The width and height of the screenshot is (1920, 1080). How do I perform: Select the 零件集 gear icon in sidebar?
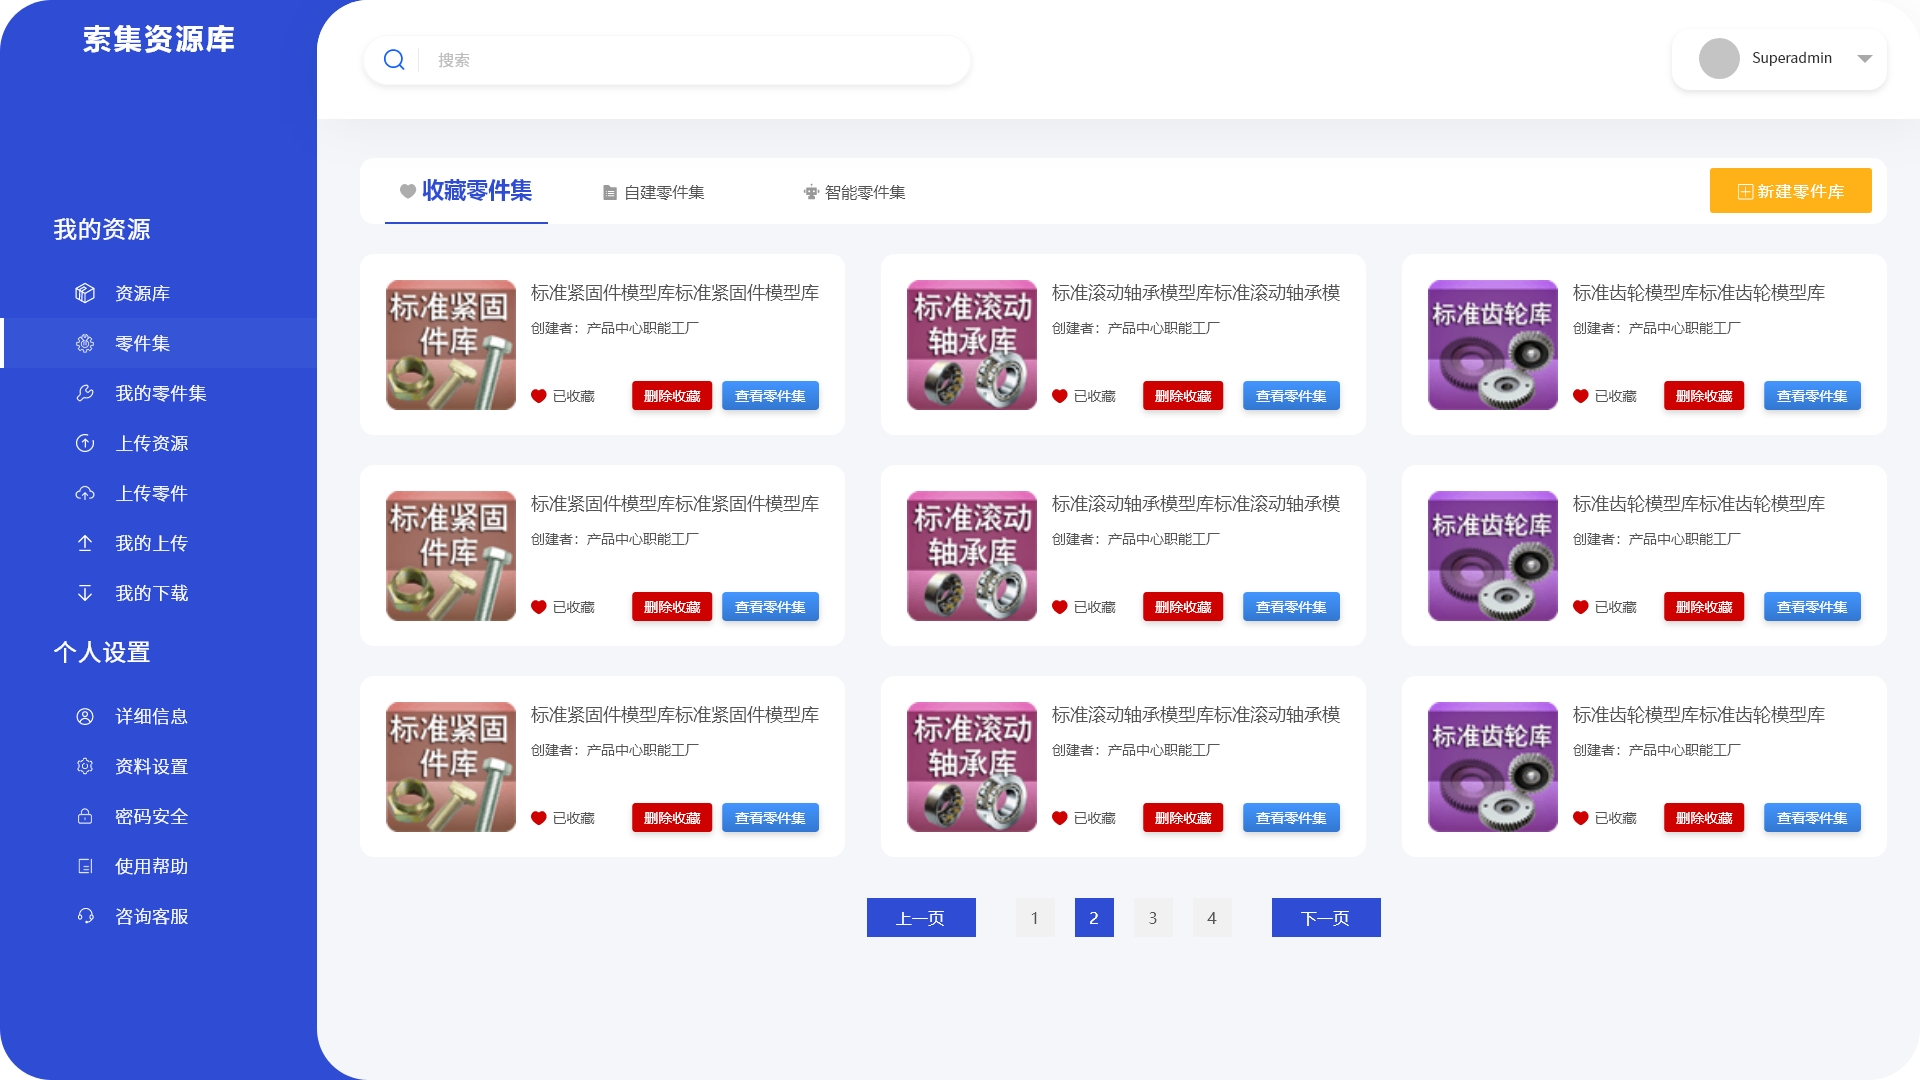click(x=85, y=343)
